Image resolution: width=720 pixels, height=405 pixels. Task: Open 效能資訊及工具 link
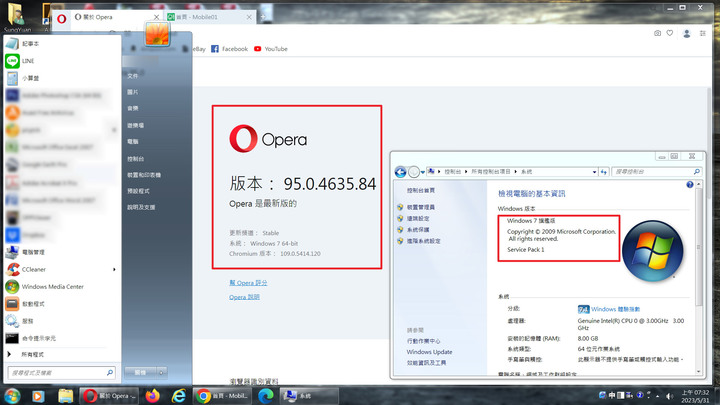tap(426, 363)
